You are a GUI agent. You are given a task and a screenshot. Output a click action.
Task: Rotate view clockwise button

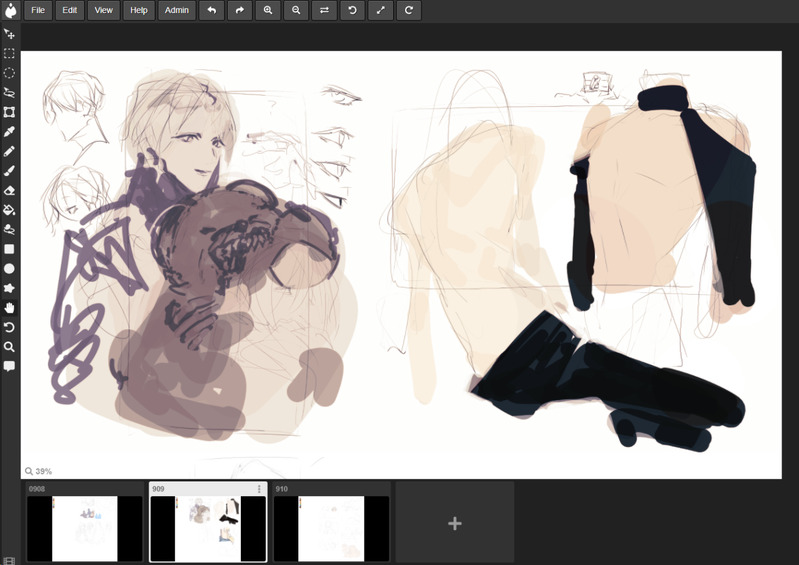pyautogui.click(x=409, y=10)
